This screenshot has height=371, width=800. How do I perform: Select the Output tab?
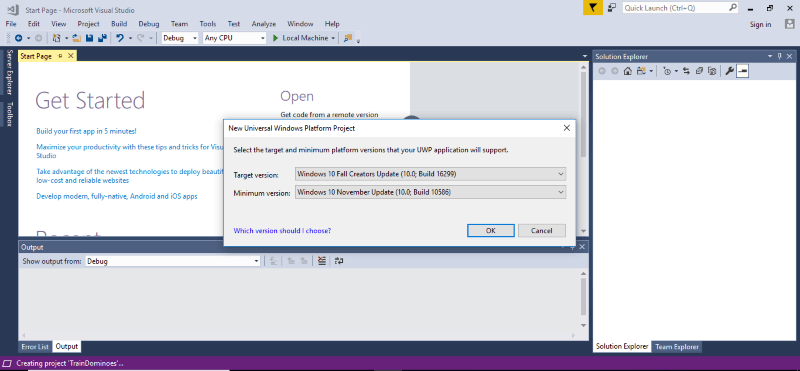pos(66,347)
